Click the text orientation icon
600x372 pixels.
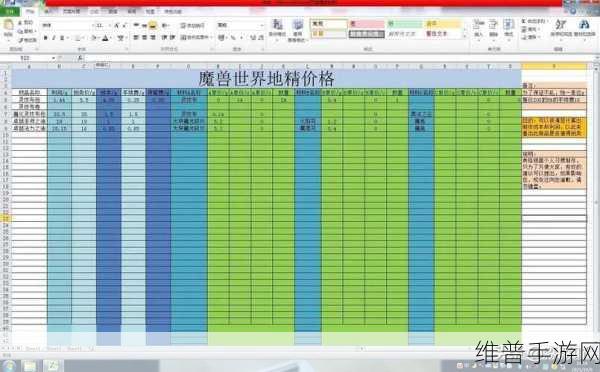165,25
